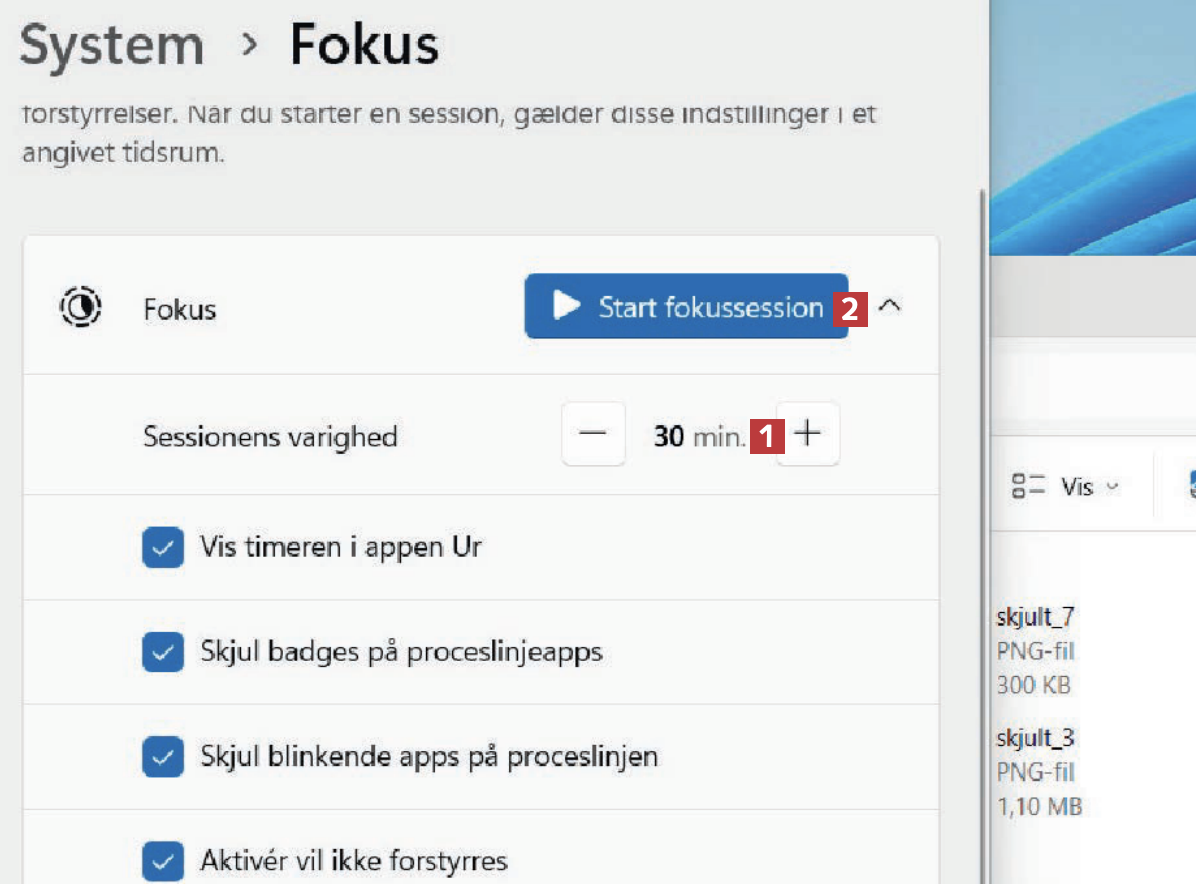1196x884 pixels.
Task: Click the Fokus breadcrumb title
Action: point(364,46)
